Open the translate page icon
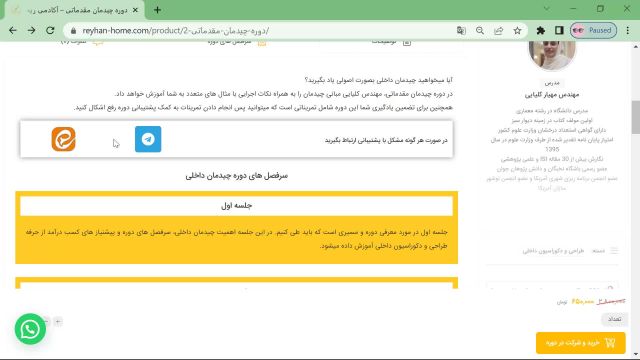Image resolution: width=640 pixels, height=360 pixels. point(461,31)
